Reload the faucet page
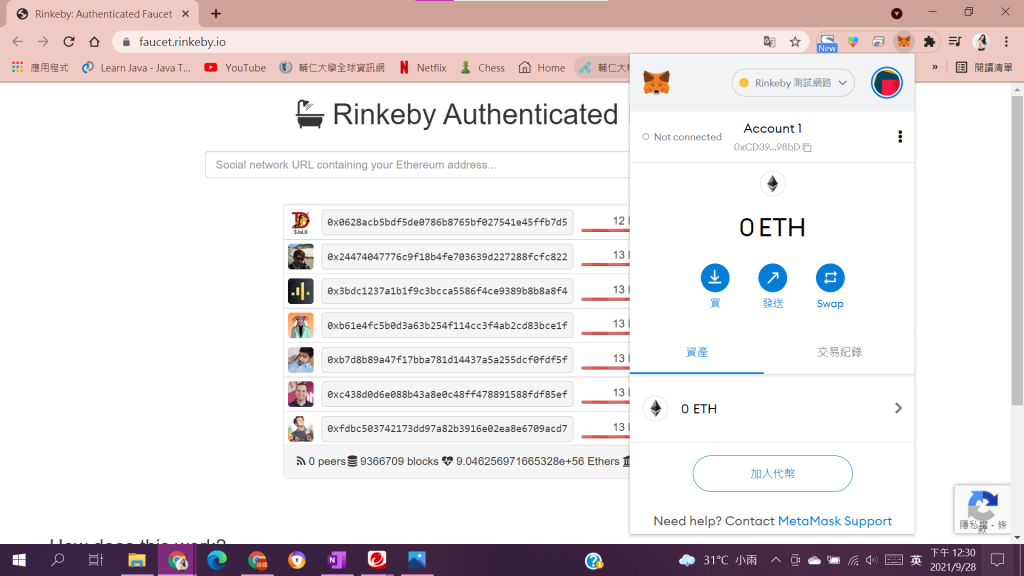Image resolution: width=1024 pixels, height=576 pixels. 69,42
